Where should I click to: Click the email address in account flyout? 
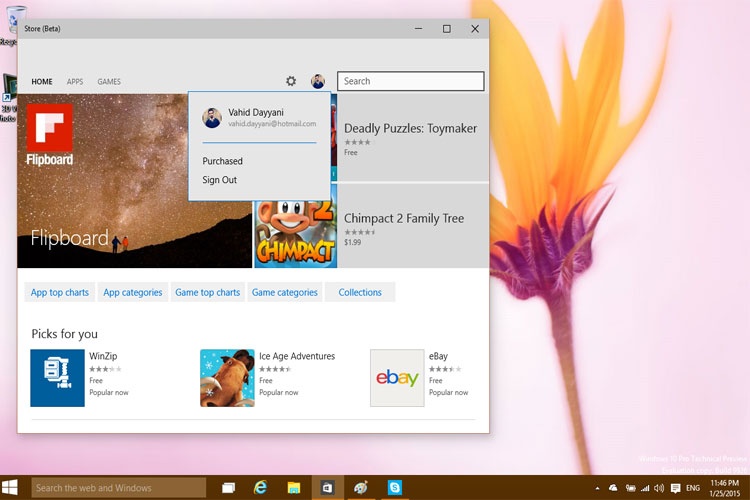[272, 124]
